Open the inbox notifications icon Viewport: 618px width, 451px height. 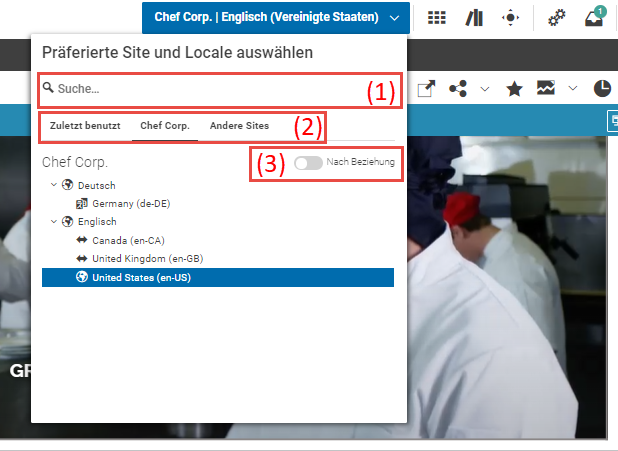[x=594, y=17]
